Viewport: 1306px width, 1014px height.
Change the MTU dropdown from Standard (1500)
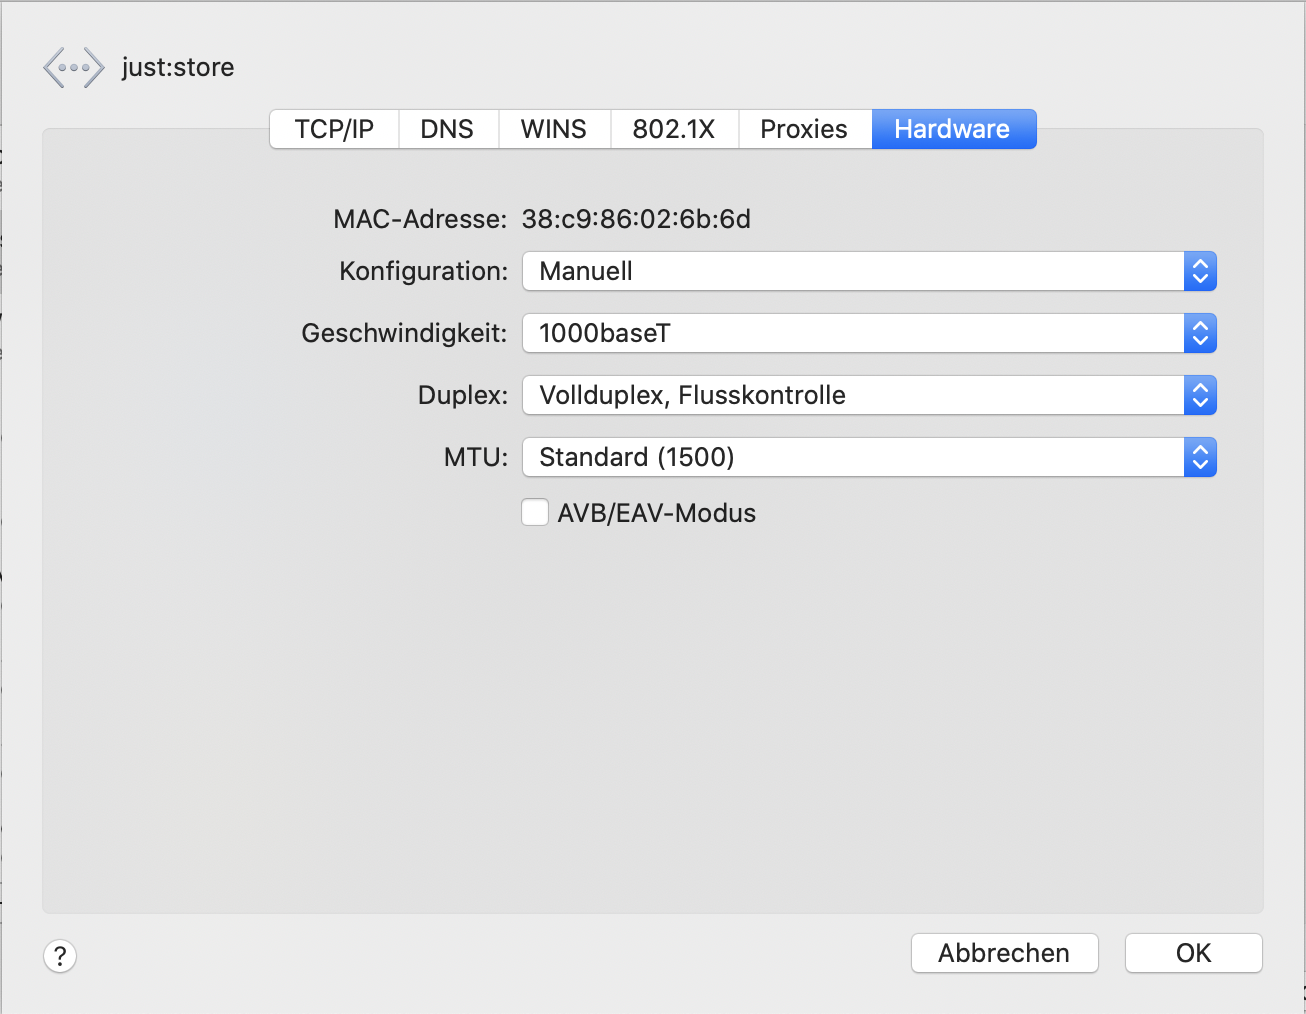click(x=869, y=457)
